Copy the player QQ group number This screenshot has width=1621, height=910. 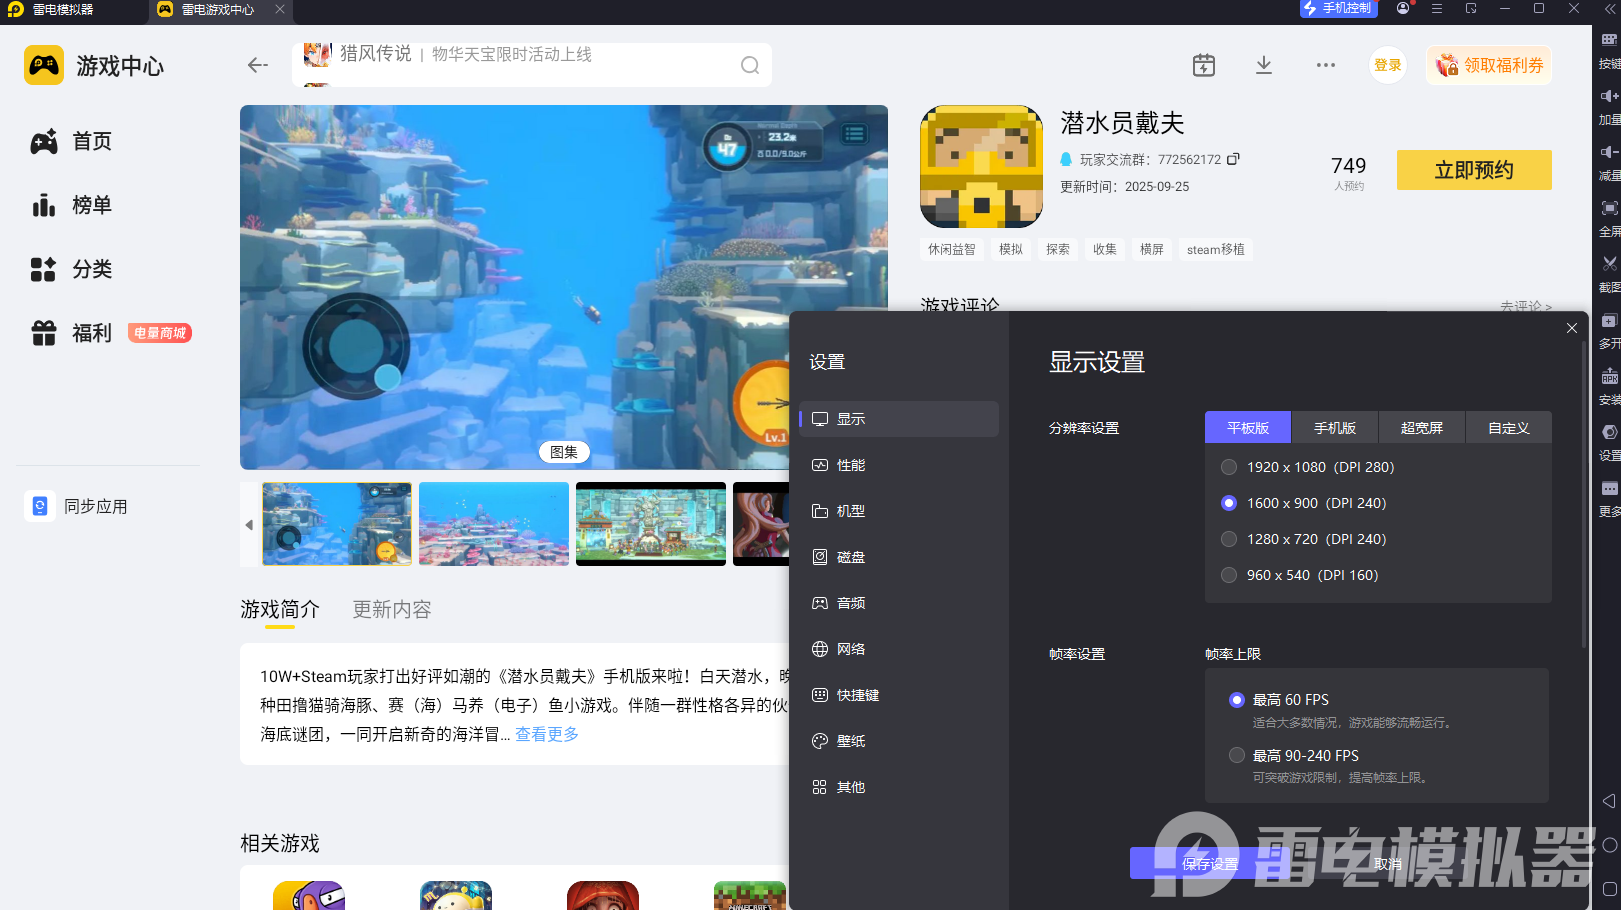point(1233,159)
